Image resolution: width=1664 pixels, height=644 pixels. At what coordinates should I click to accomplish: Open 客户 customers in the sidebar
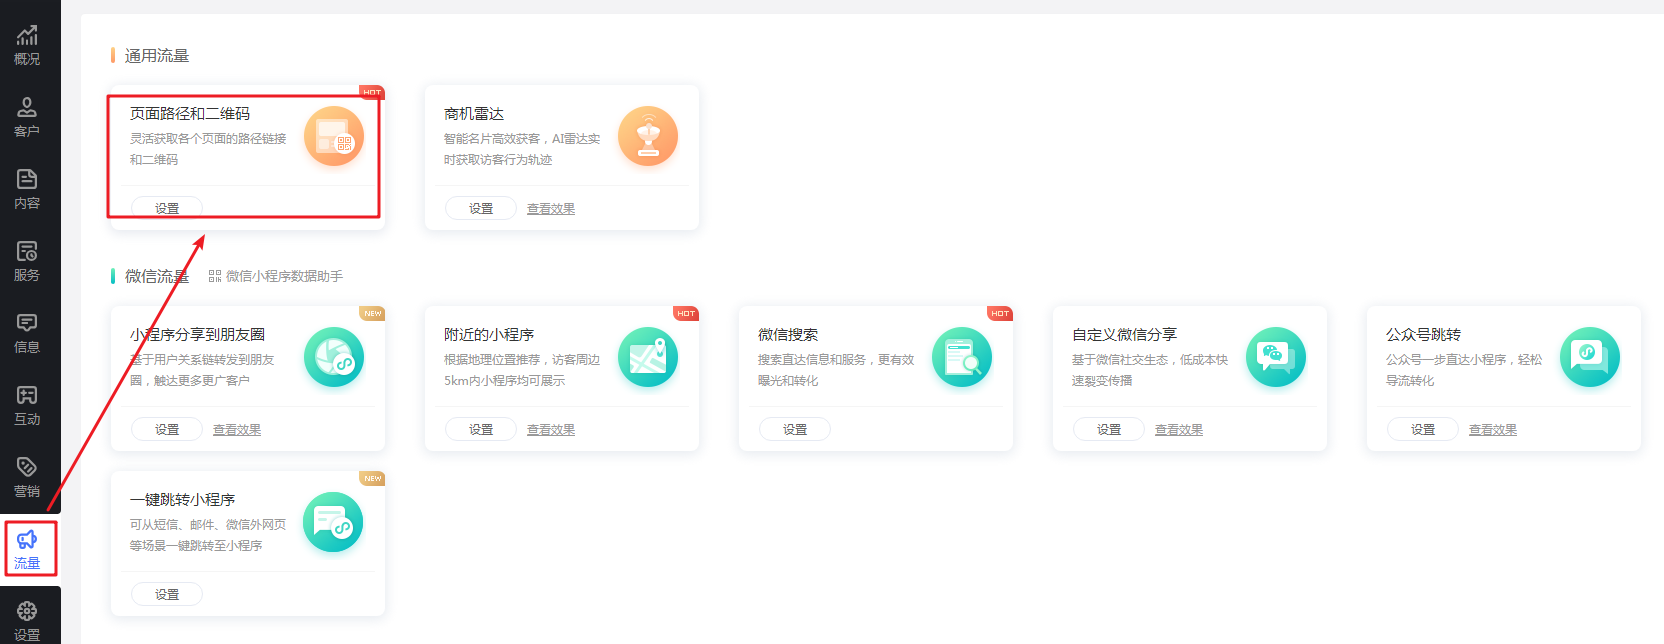[x=27, y=117]
